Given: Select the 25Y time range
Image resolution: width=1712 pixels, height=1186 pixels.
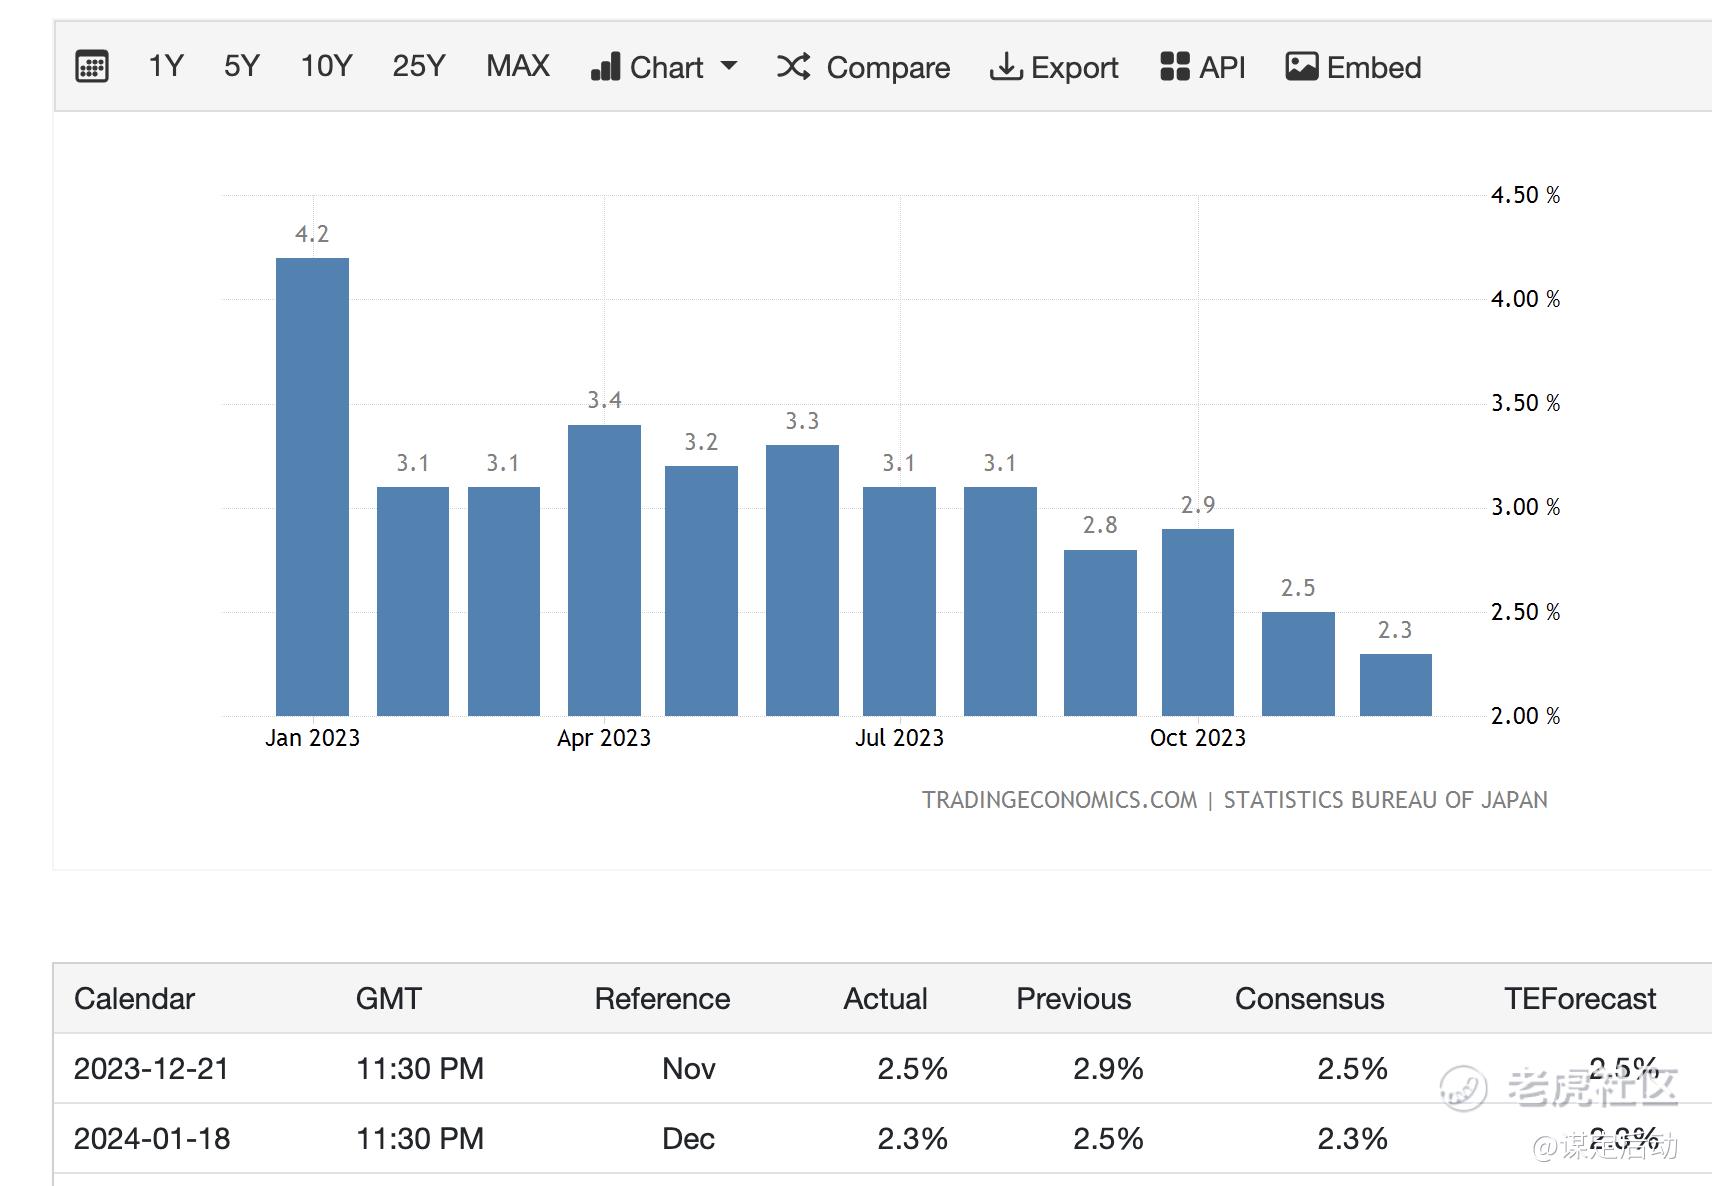Looking at the screenshot, I should coord(418,66).
